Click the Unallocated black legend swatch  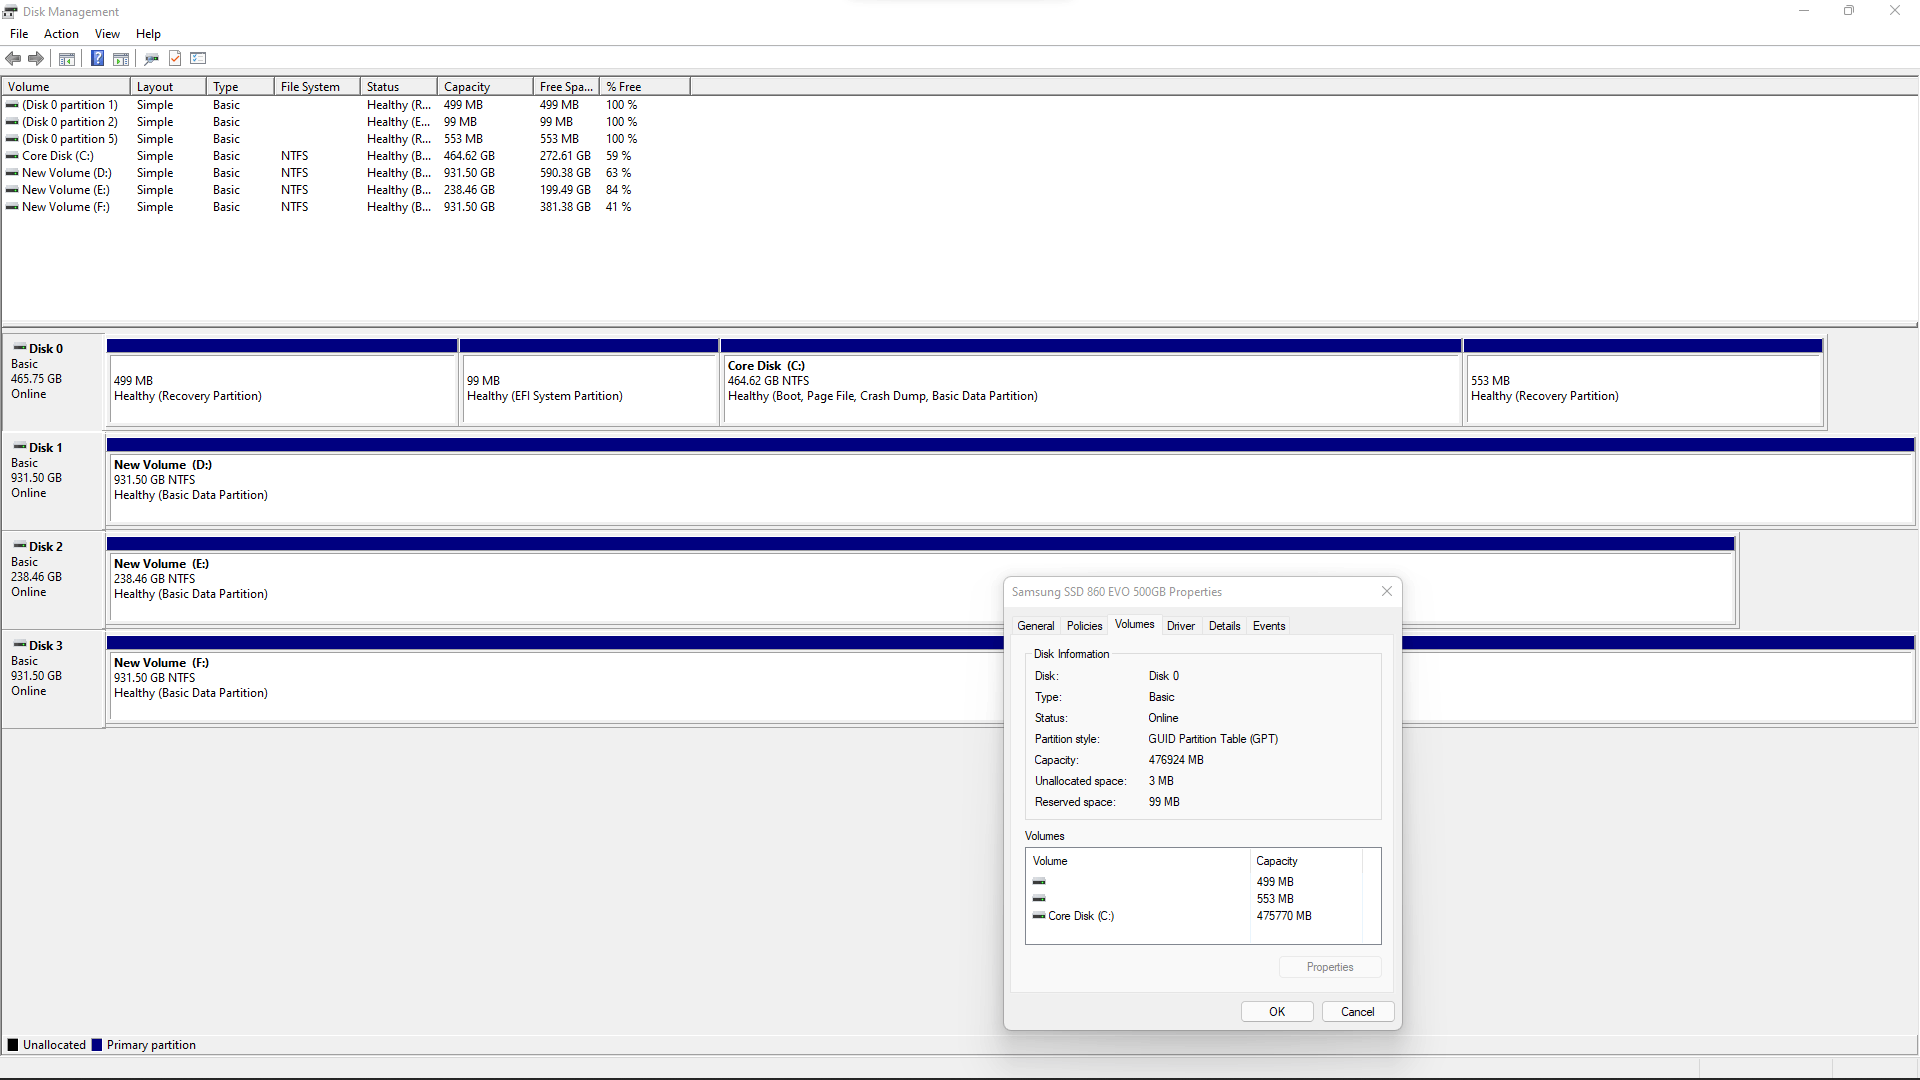(x=13, y=1045)
